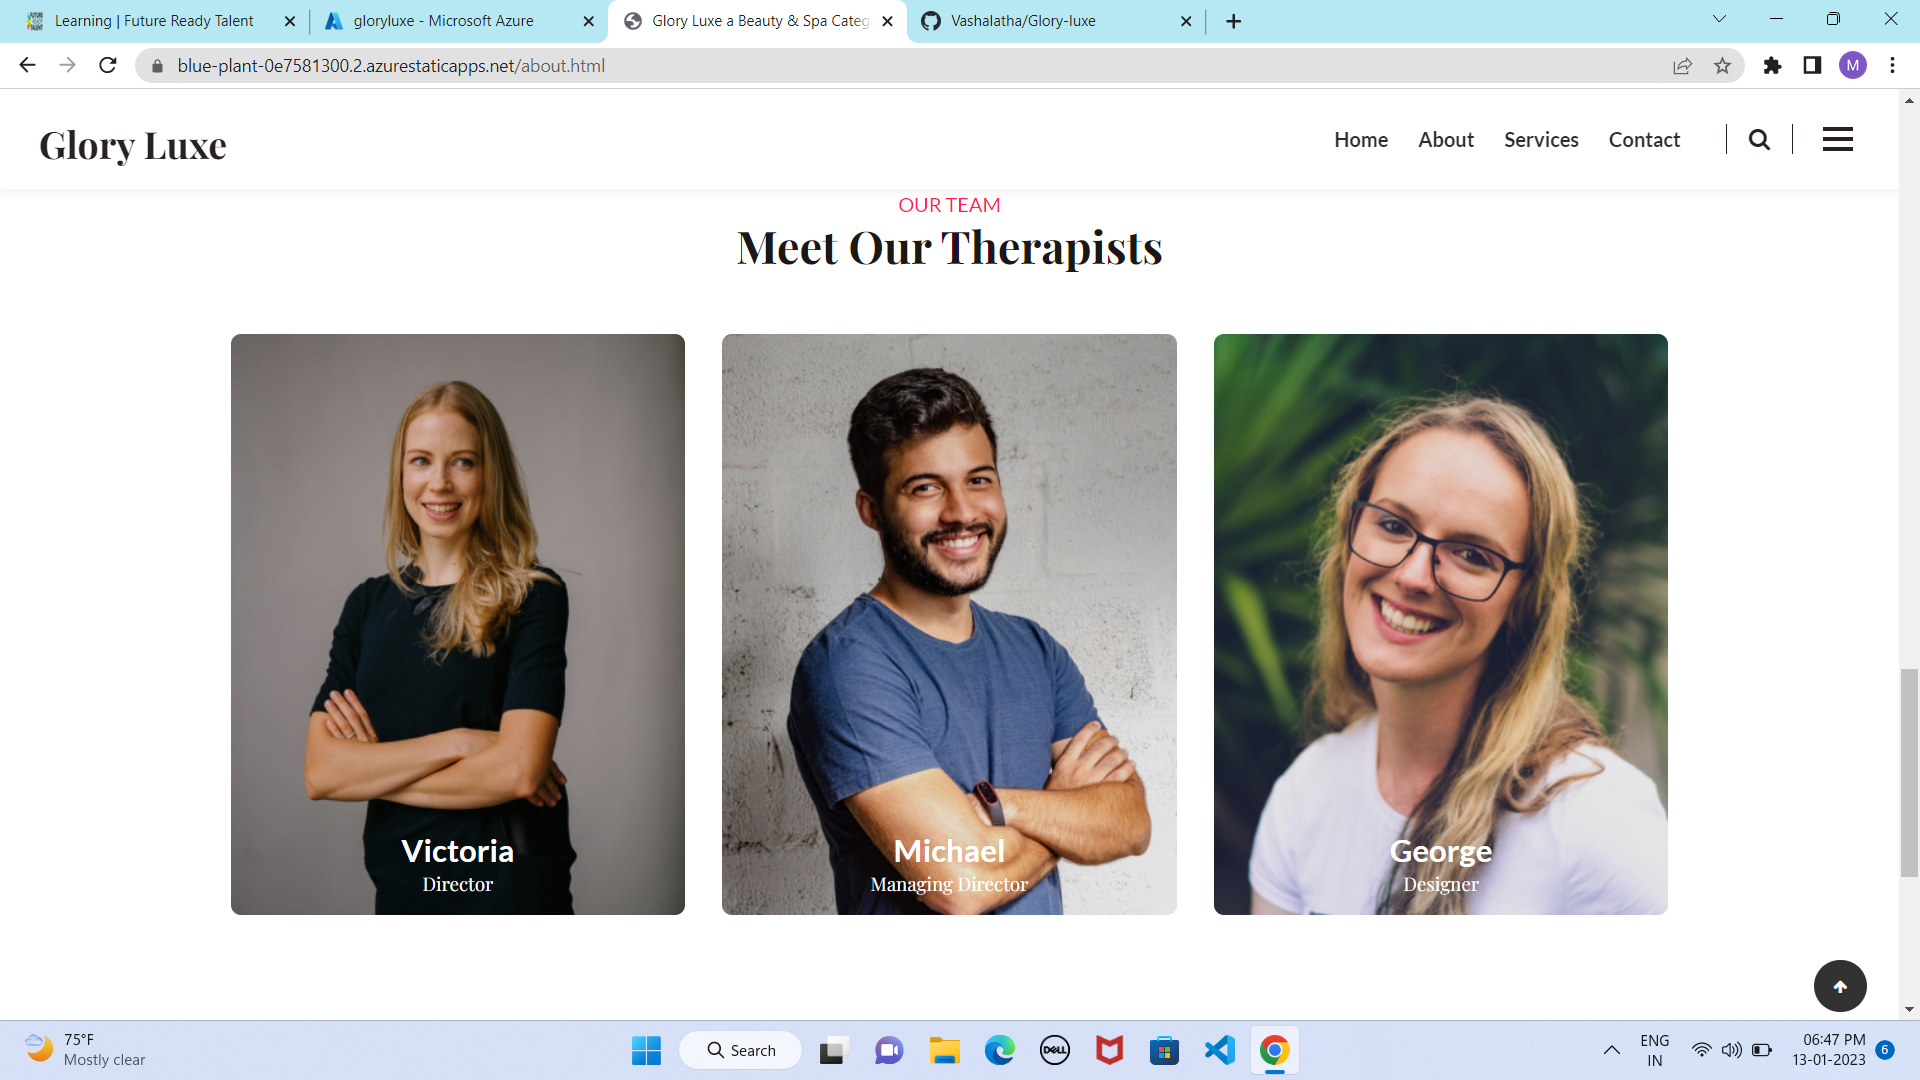Click the Glory Luxe logo
Screen dimensions: 1920x1080
133,146
